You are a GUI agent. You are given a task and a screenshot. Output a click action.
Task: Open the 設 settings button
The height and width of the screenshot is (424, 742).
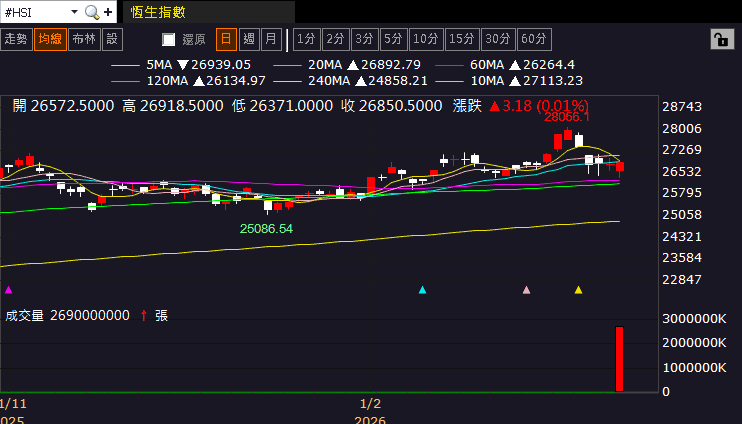coord(112,39)
